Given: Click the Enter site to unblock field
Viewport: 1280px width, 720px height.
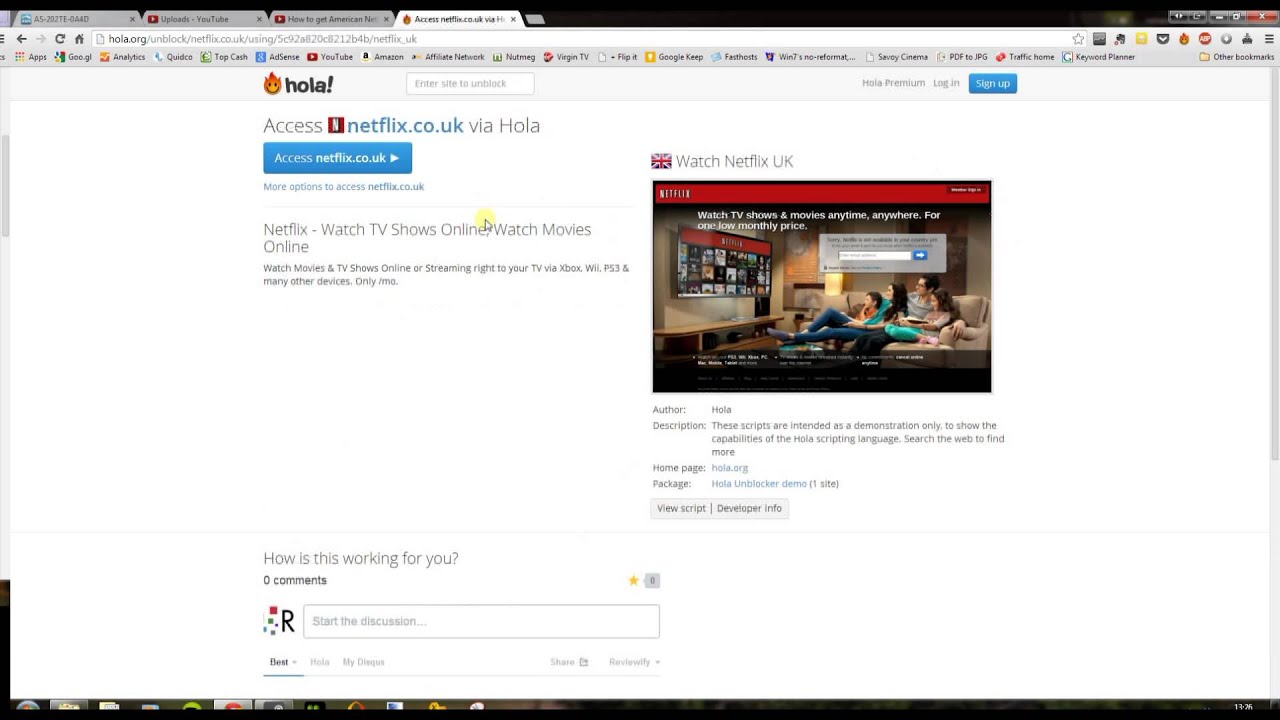Looking at the screenshot, I should 470,84.
